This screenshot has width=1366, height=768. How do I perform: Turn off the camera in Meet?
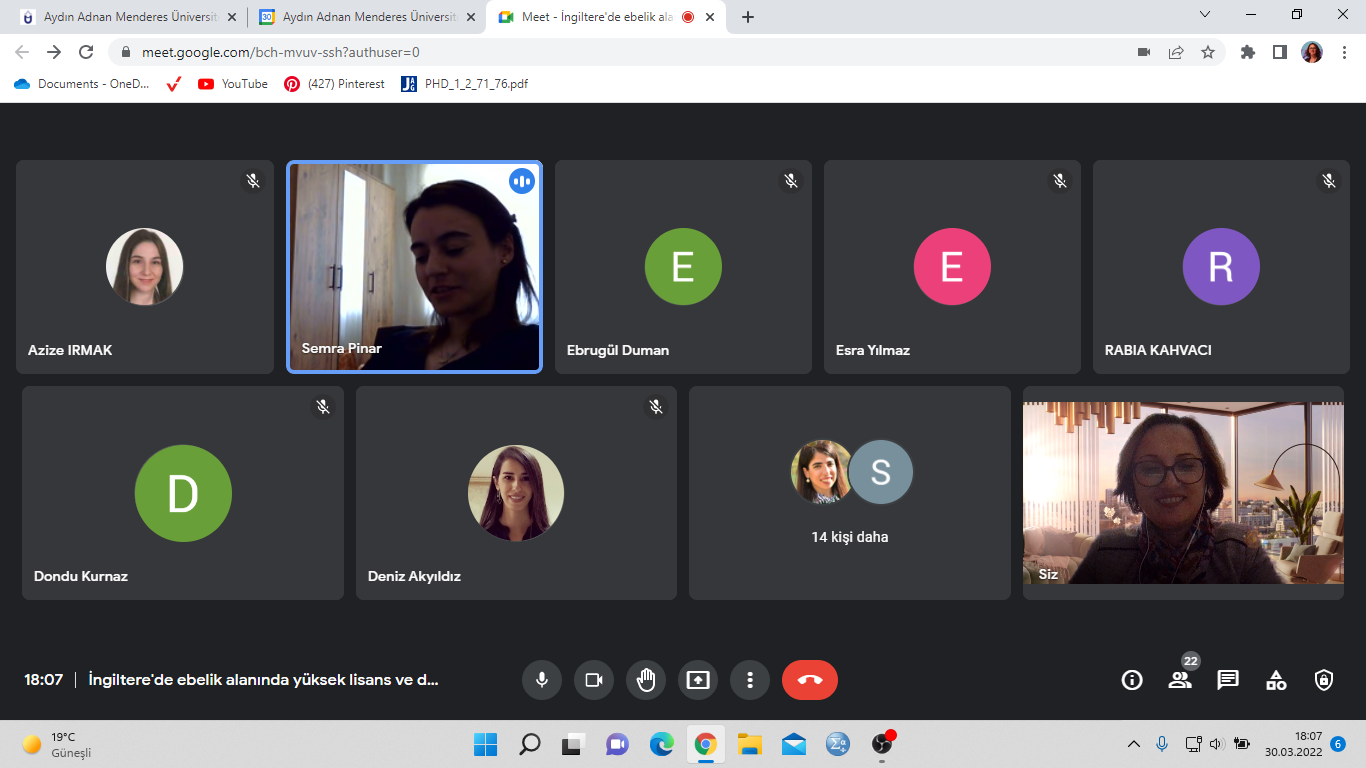(594, 680)
